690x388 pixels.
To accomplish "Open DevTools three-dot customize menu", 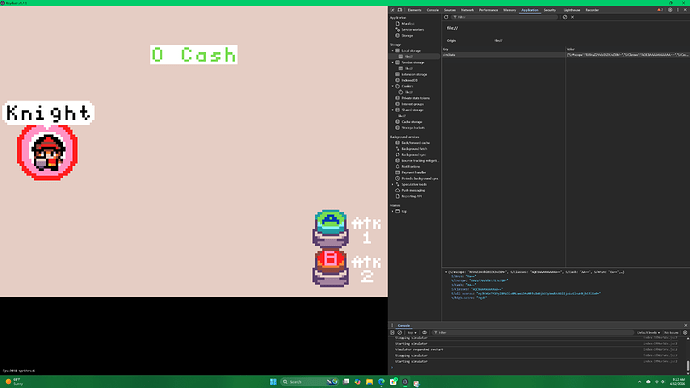I will [x=678, y=10].
